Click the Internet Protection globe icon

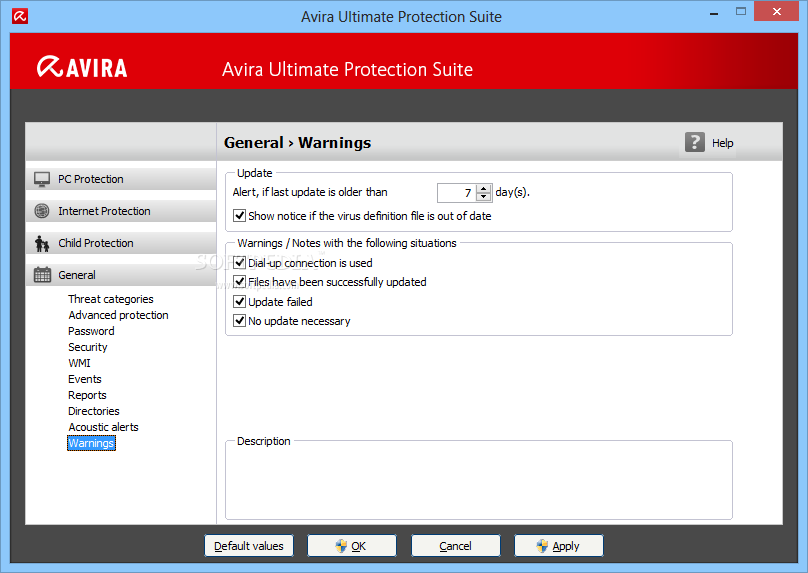click(42, 211)
